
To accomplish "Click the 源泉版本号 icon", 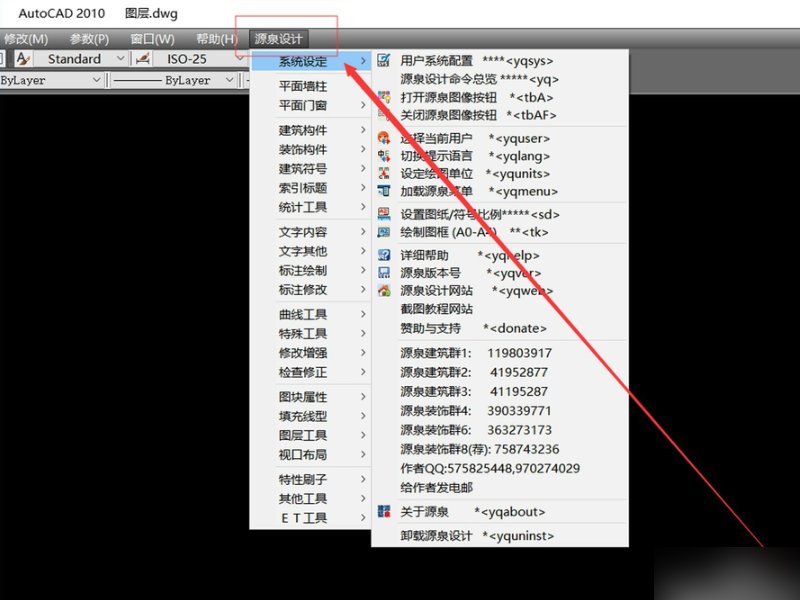I will pos(384,273).
